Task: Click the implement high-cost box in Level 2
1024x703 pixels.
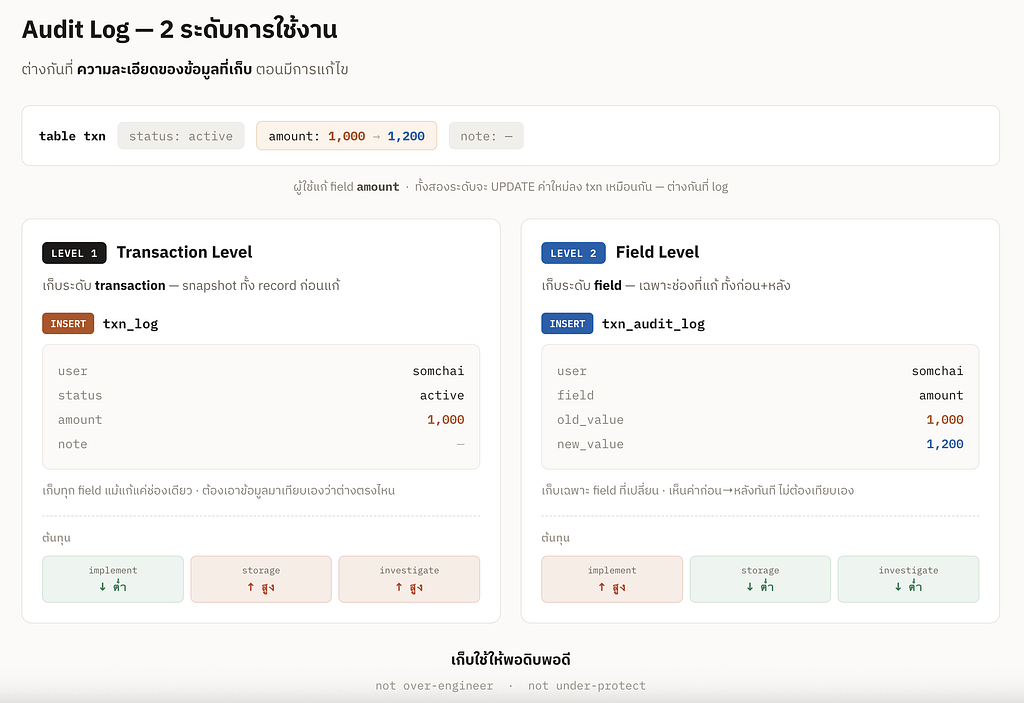Action: (612, 579)
